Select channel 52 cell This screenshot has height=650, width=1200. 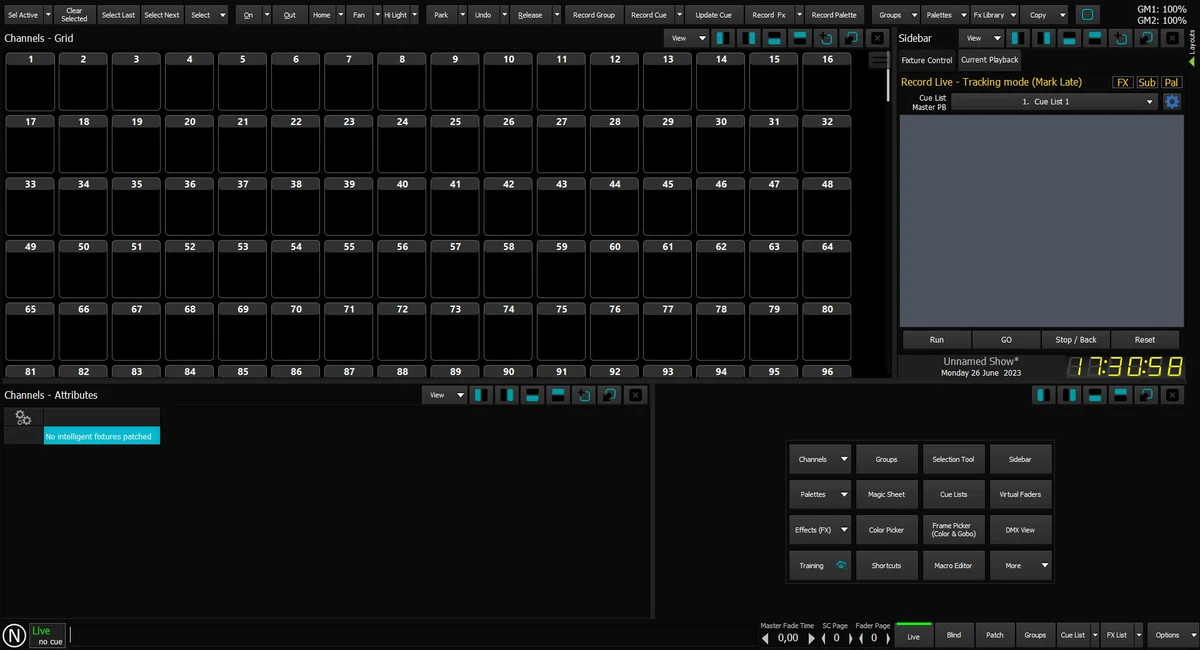point(190,268)
